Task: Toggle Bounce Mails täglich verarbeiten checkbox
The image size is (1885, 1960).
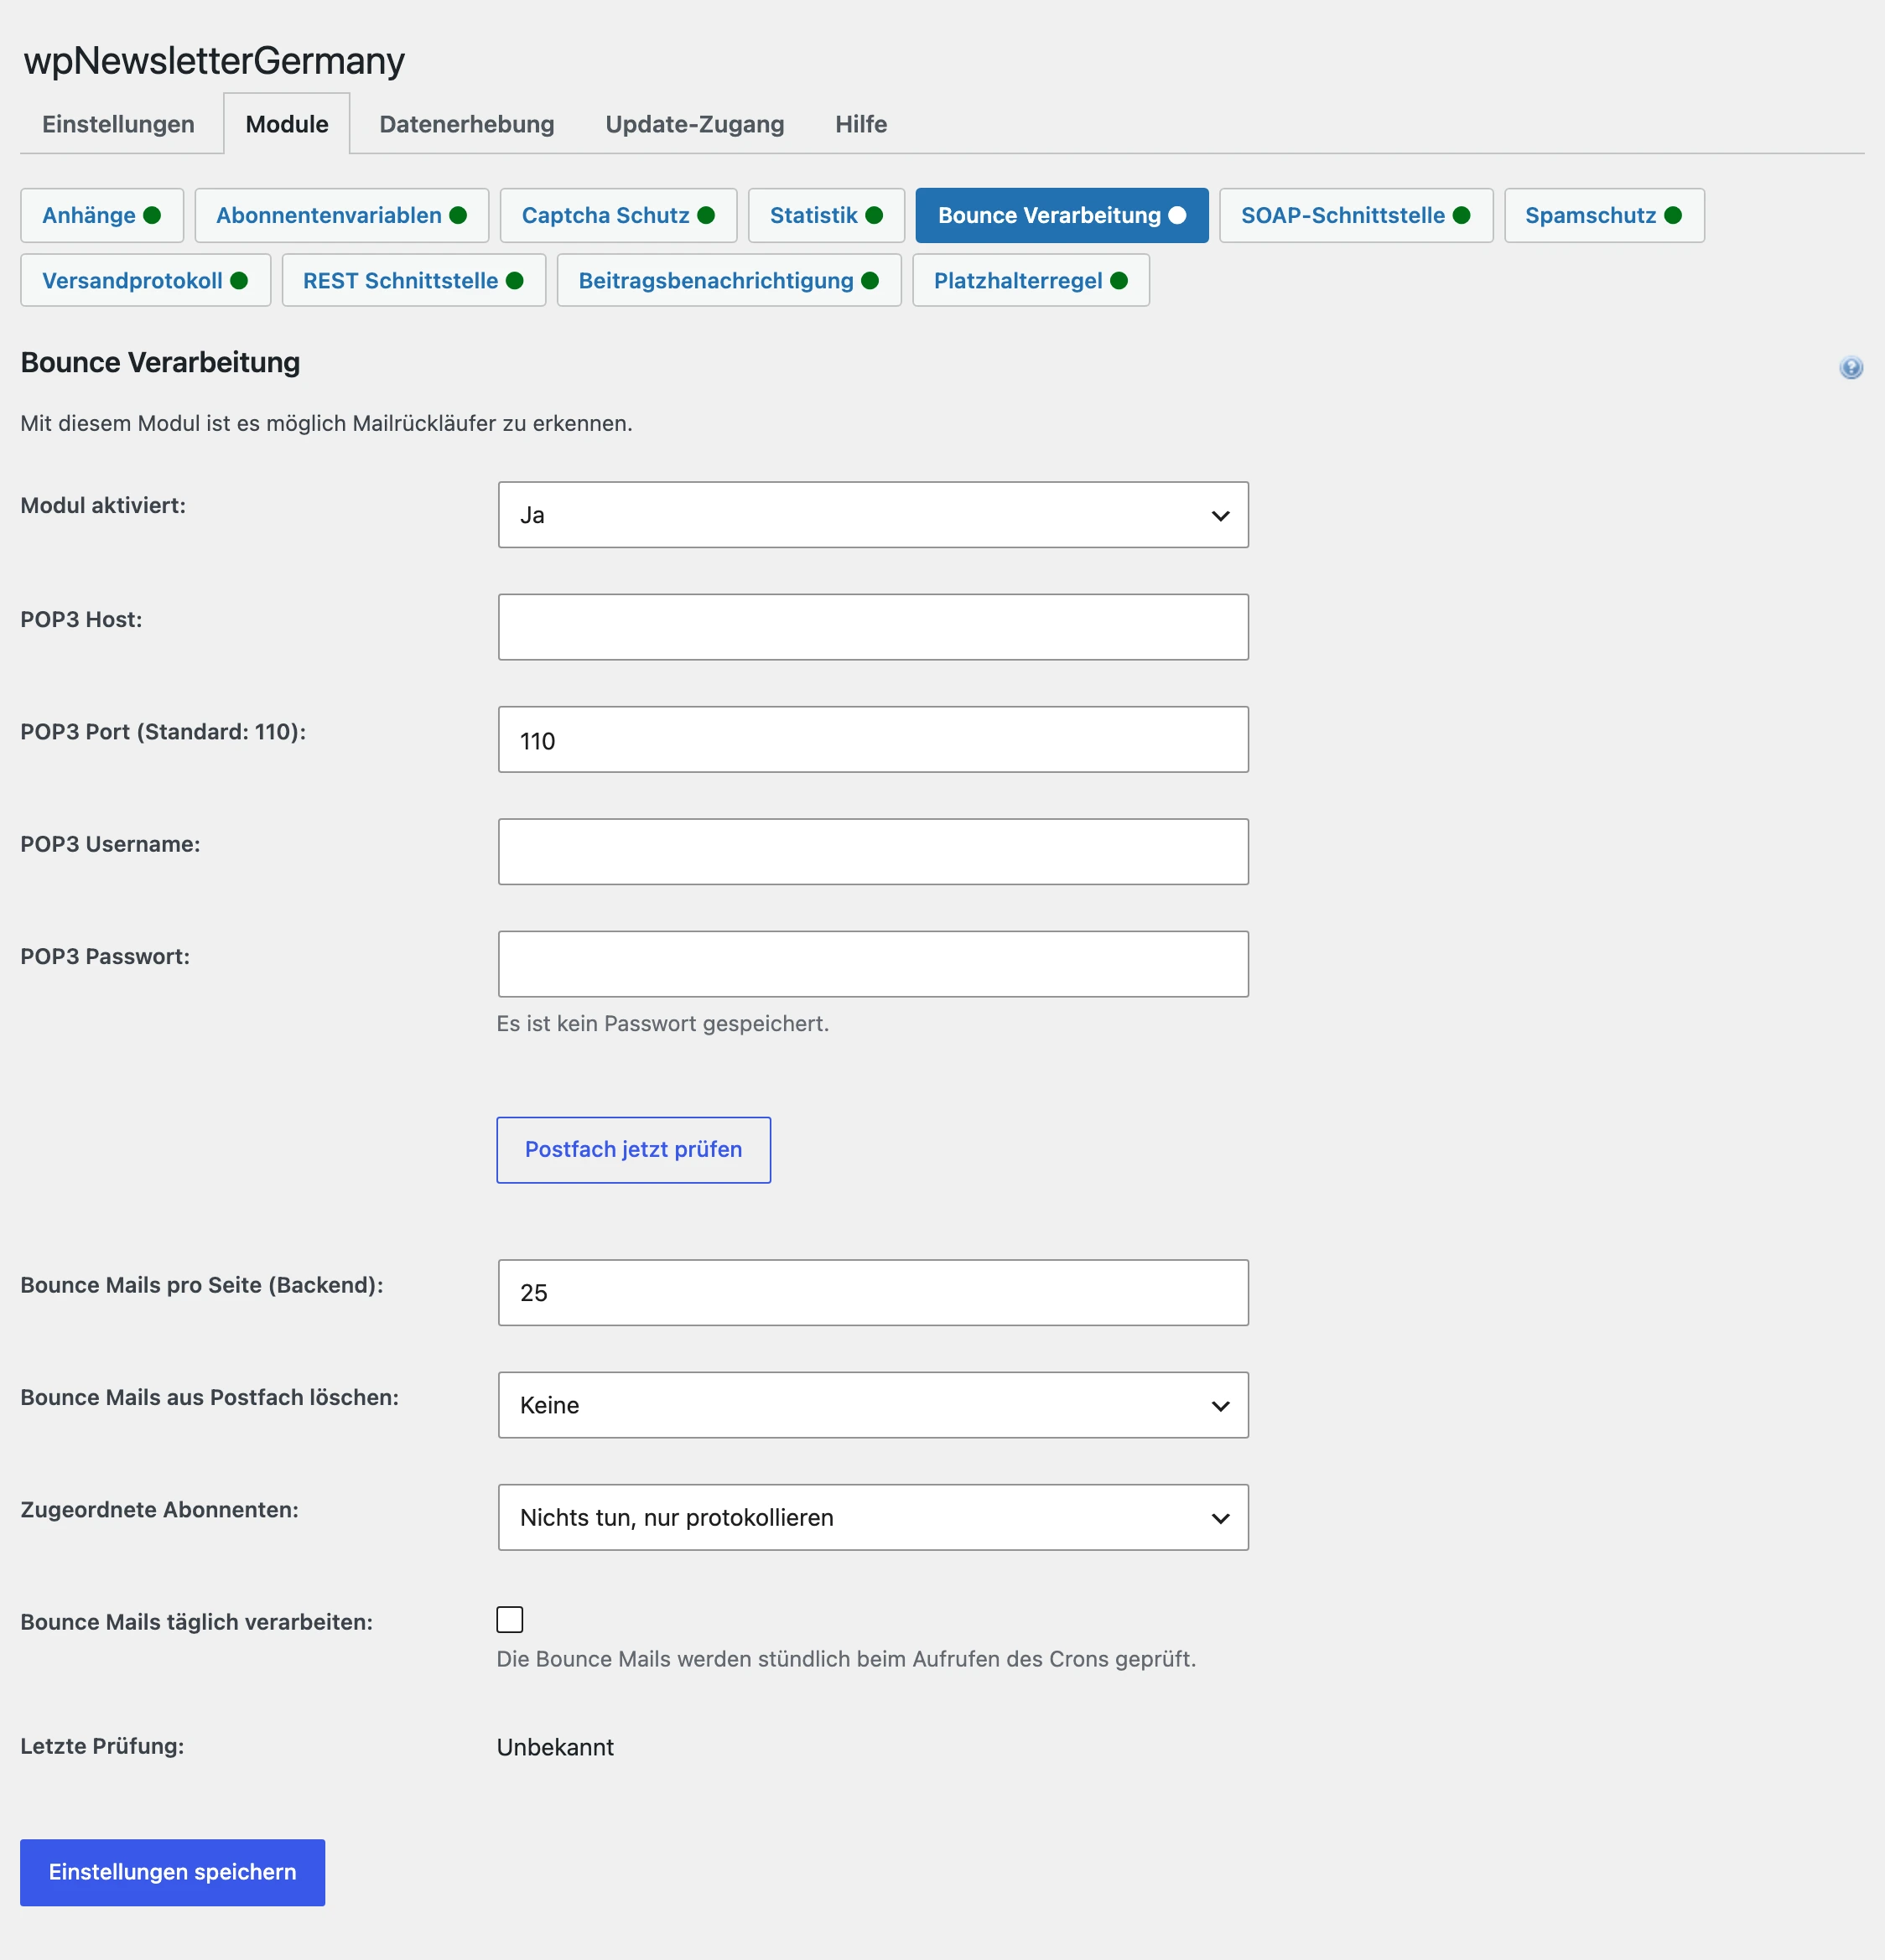Action: (x=510, y=1619)
